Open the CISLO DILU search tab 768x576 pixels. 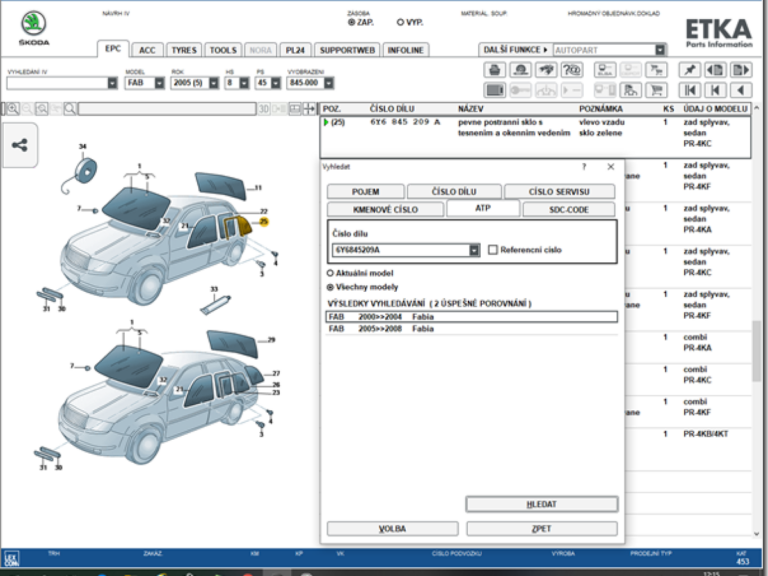453,191
